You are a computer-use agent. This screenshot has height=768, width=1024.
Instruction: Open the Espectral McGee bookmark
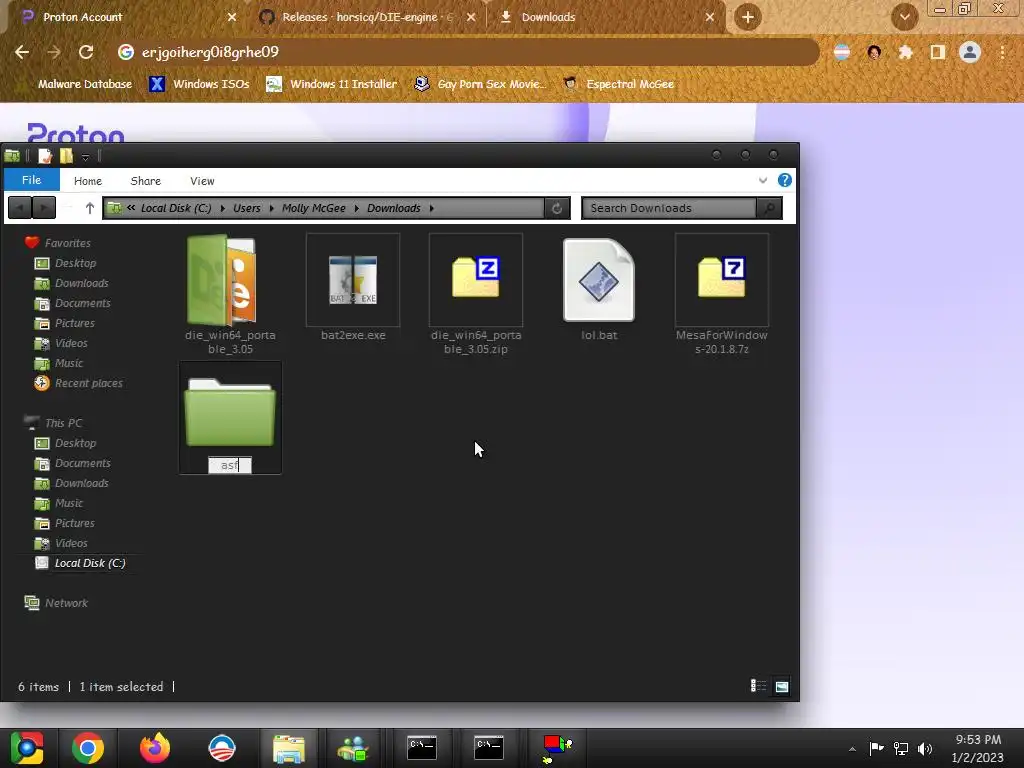618,84
